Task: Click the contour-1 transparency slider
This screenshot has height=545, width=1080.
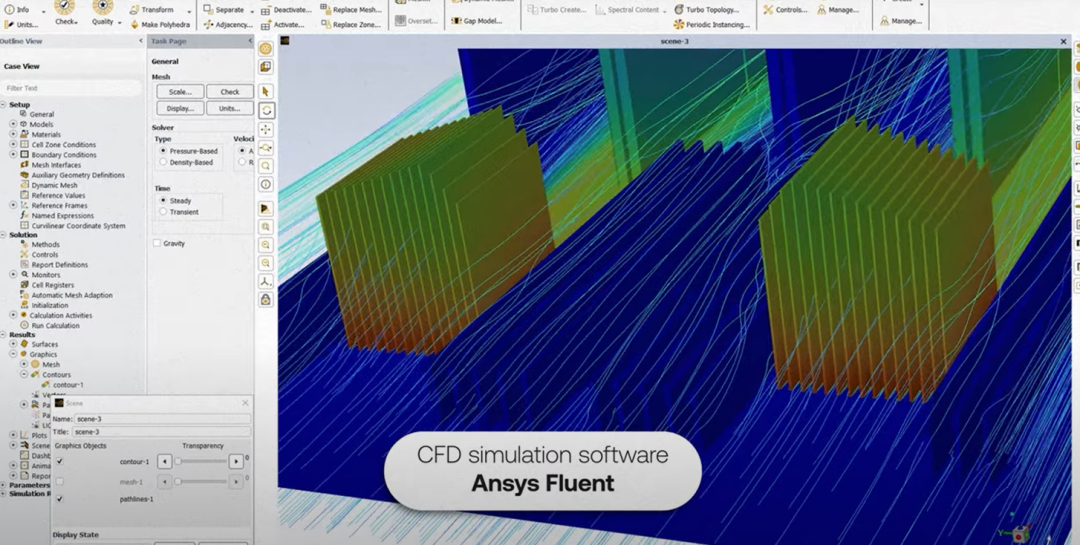Action: tap(200, 462)
